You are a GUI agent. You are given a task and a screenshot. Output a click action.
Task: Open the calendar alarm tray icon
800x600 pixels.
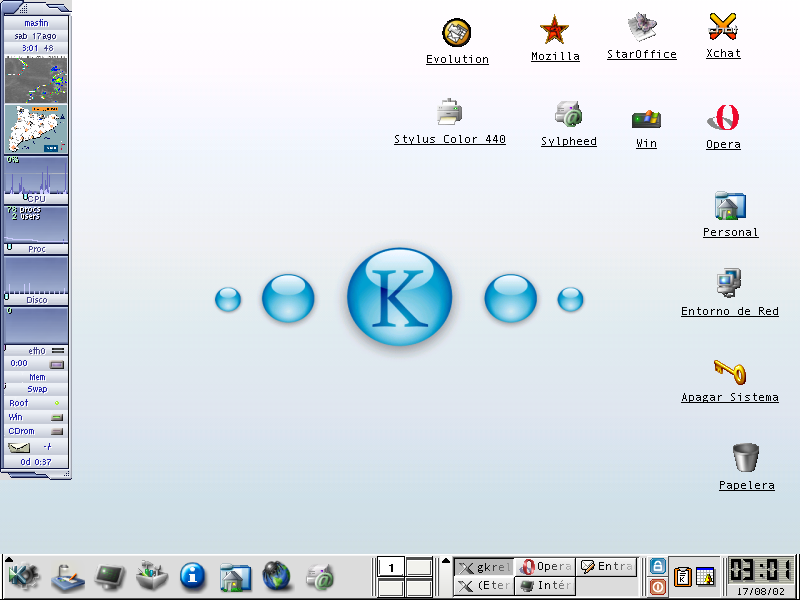pos(706,577)
